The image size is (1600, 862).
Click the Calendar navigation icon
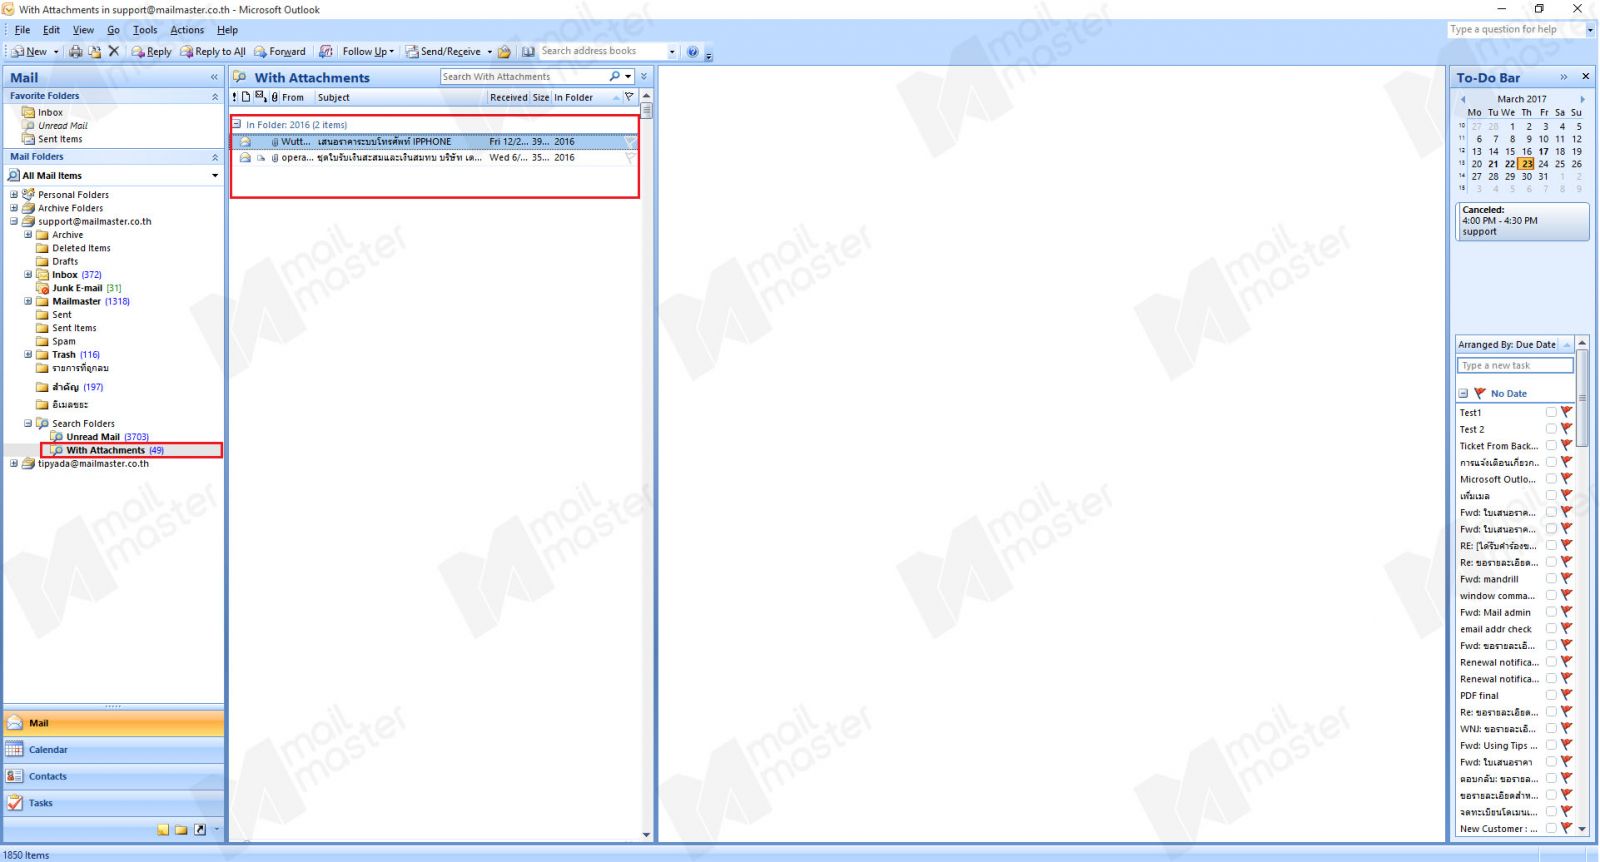14,749
